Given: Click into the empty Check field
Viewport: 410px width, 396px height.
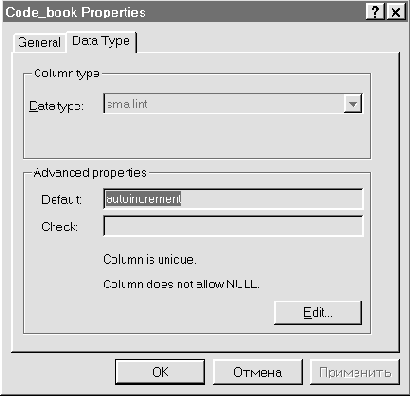Looking at the screenshot, I should [233, 226].
